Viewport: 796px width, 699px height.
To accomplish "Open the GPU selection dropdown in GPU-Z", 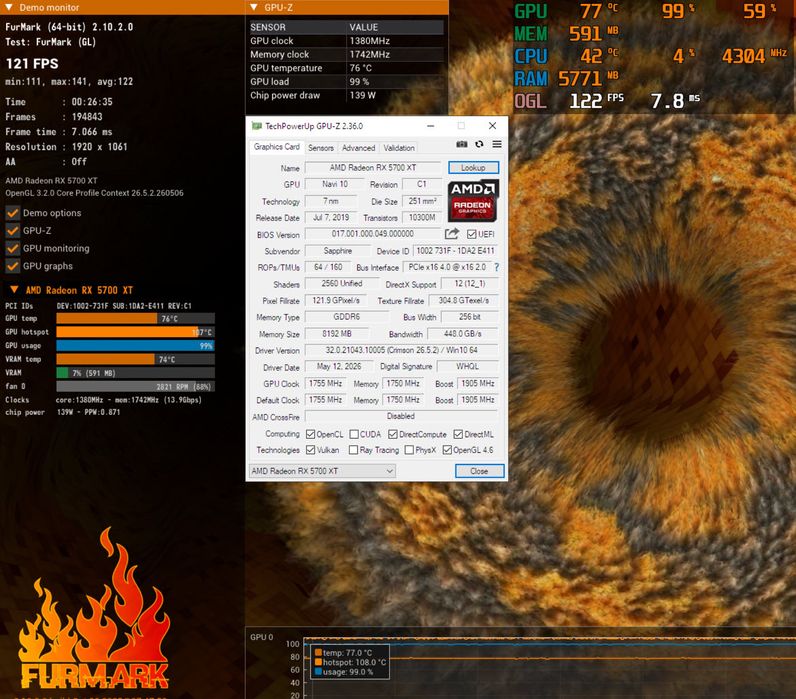I will click(322, 471).
